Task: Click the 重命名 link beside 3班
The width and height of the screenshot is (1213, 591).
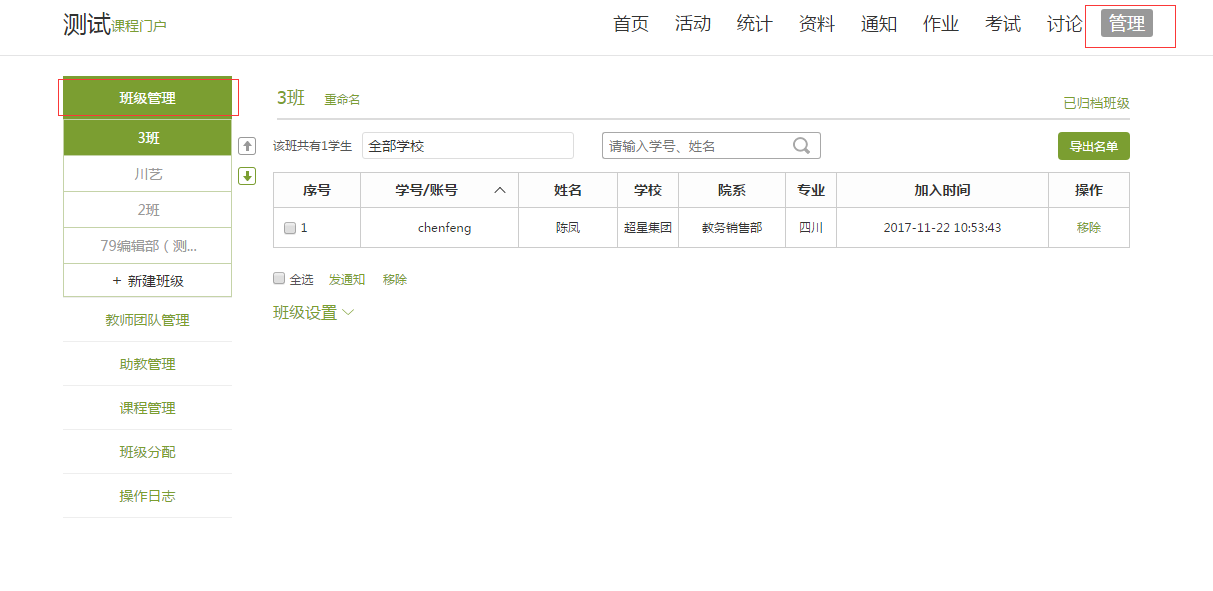Action: (342, 100)
